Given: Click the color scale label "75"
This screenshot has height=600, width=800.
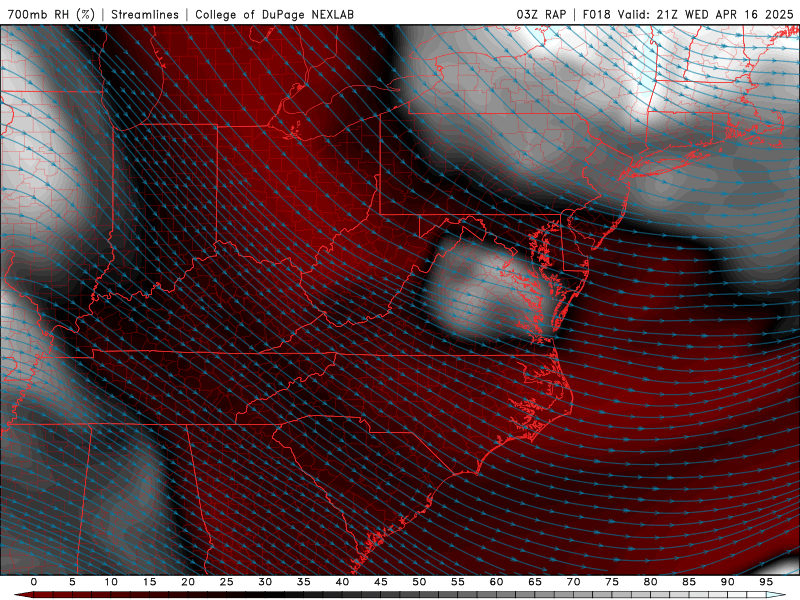Looking at the screenshot, I should (x=612, y=582).
